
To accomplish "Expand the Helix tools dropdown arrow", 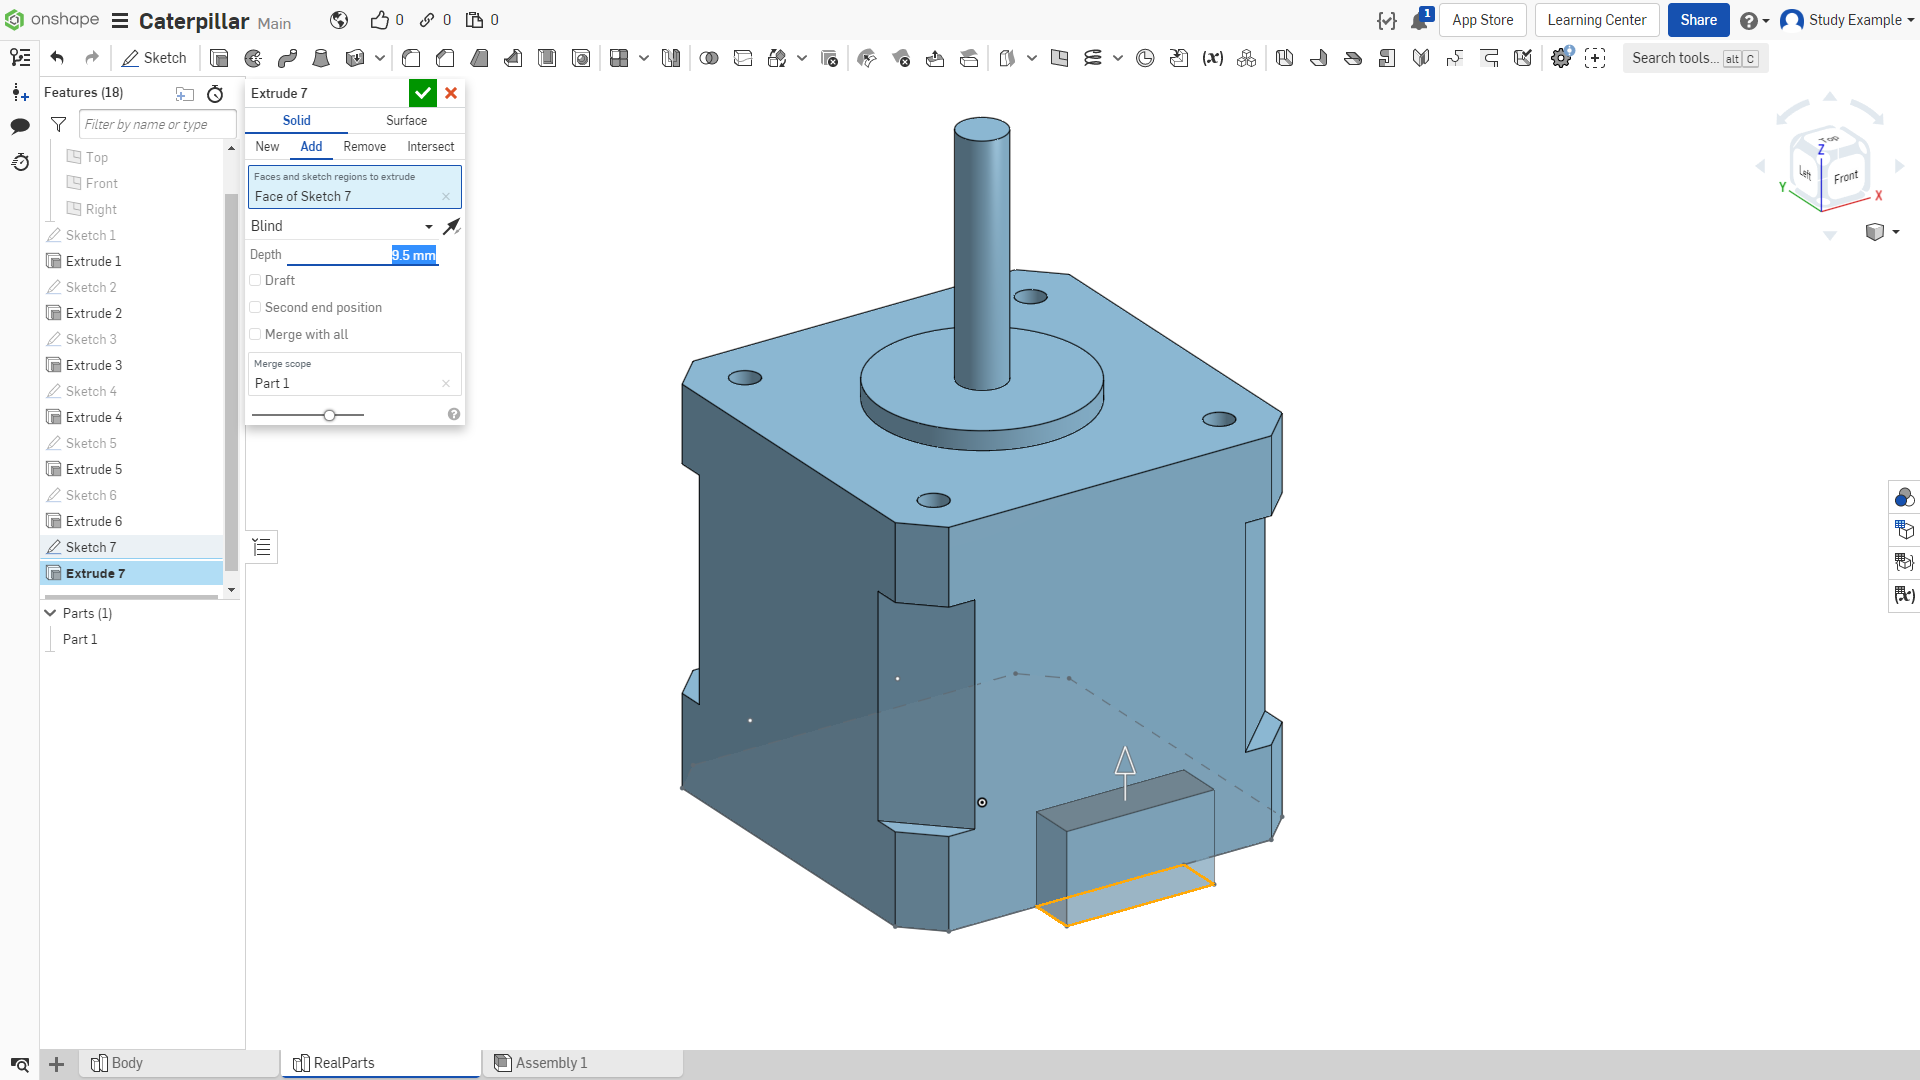I will (x=1118, y=58).
